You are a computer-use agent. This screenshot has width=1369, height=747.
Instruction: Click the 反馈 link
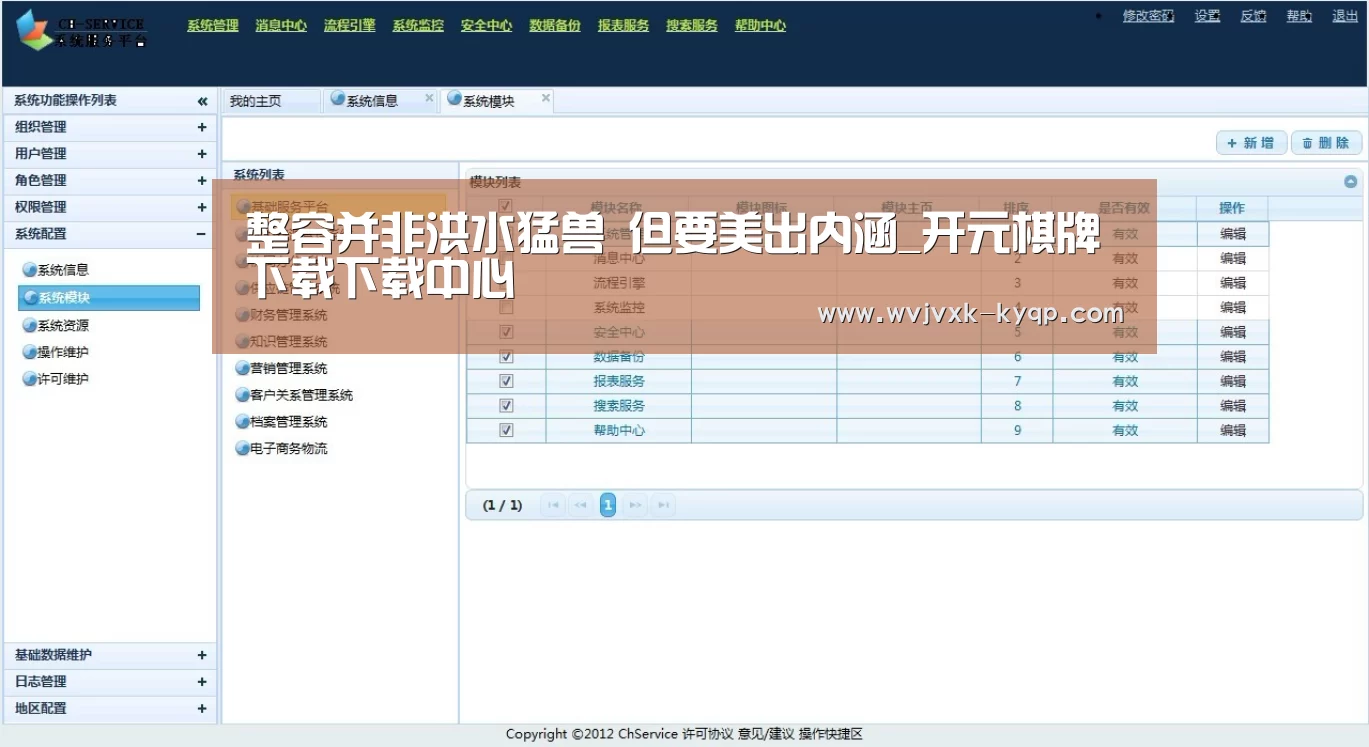tap(1253, 16)
